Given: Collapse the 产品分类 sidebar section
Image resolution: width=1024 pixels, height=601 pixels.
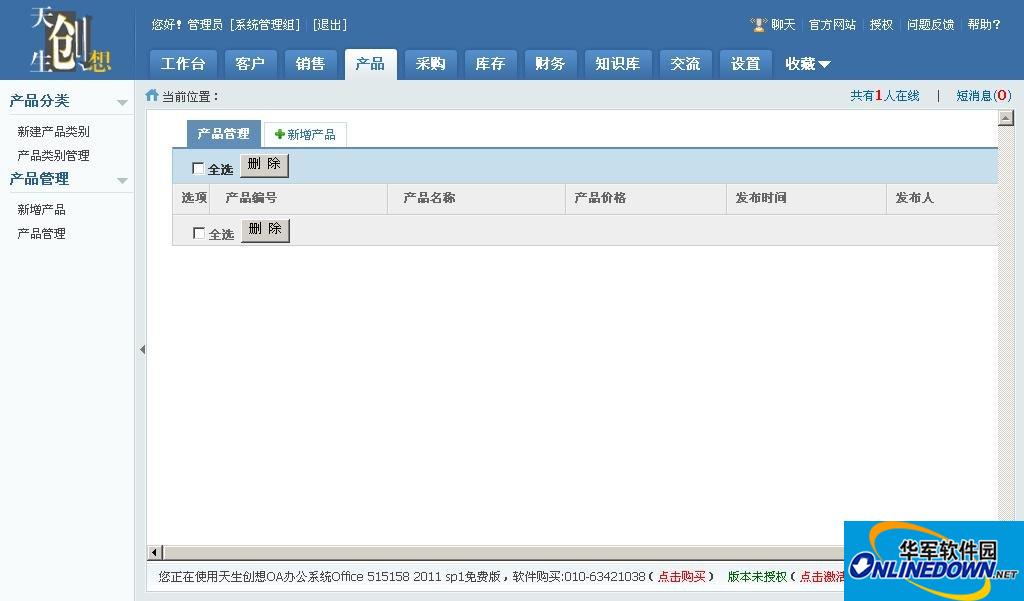Looking at the screenshot, I should [x=122, y=103].
